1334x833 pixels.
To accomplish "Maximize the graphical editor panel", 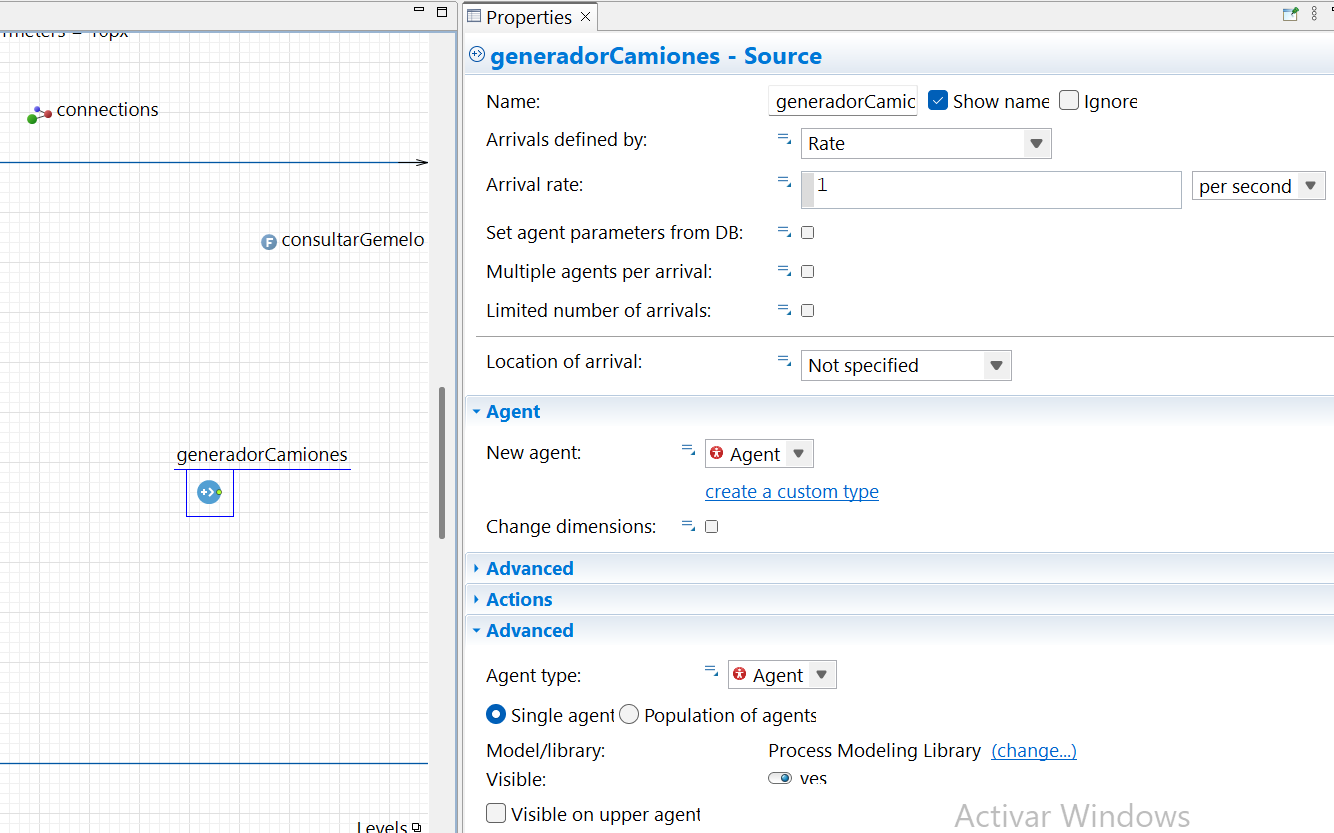I will click(442, 11).
